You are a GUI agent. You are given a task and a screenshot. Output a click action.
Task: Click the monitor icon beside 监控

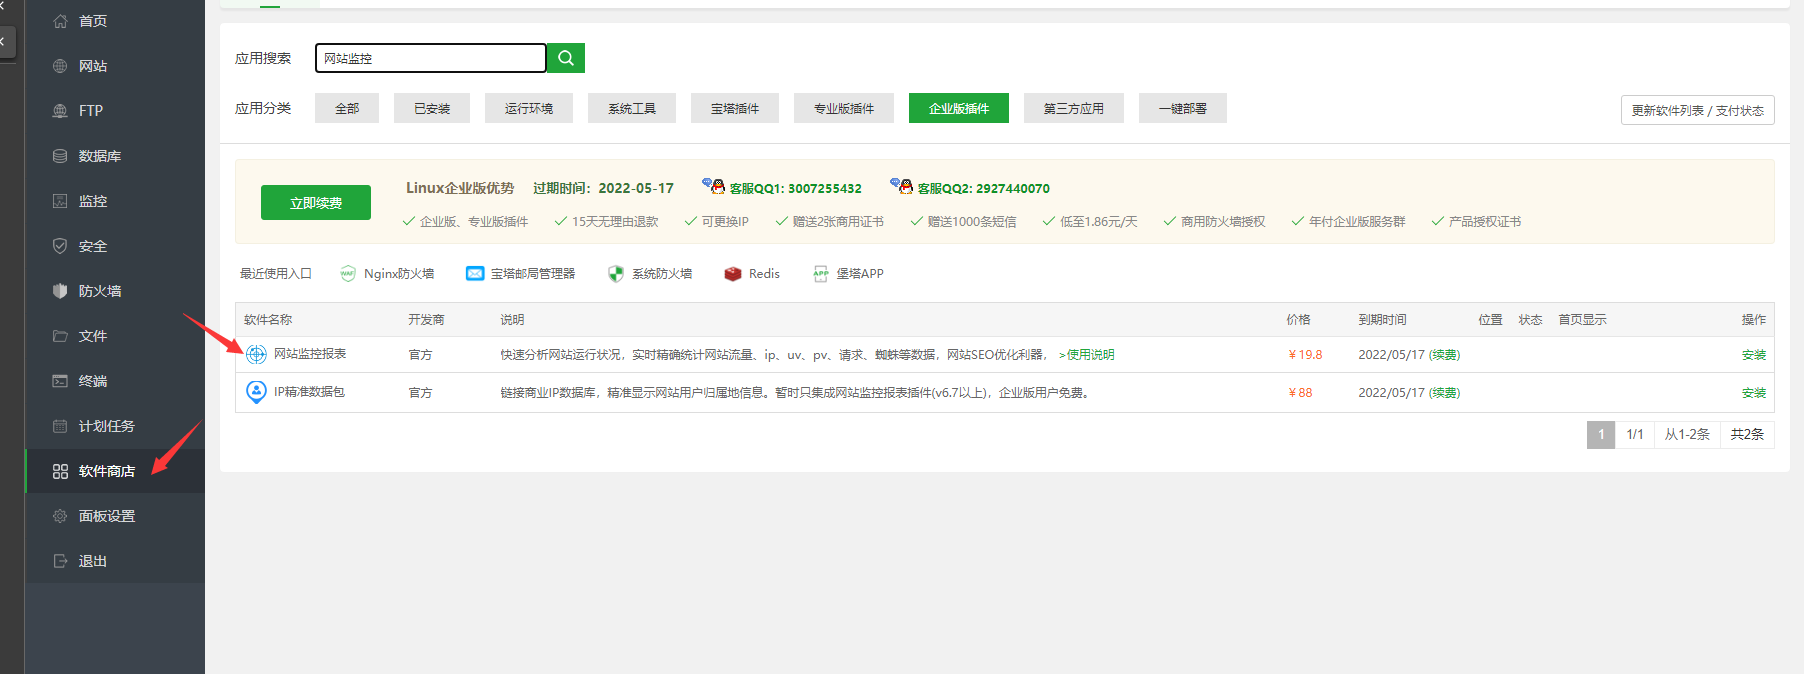[x=60, y=201]
